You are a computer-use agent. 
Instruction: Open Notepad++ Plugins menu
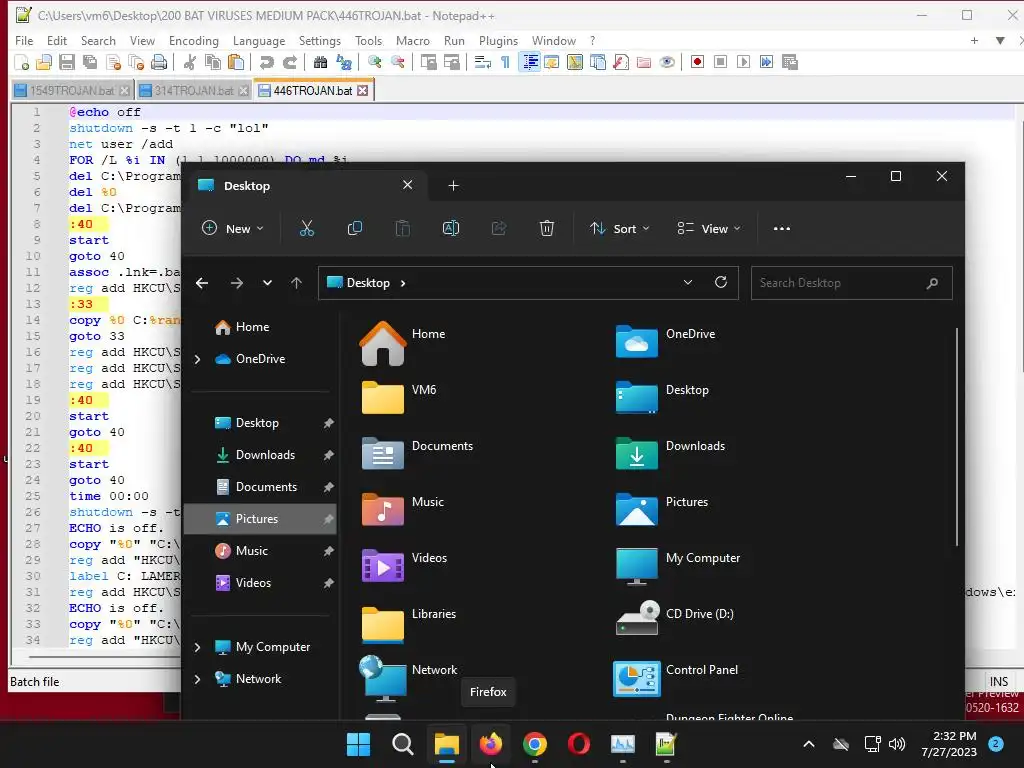pyautogui.click(x=498, y=40)
